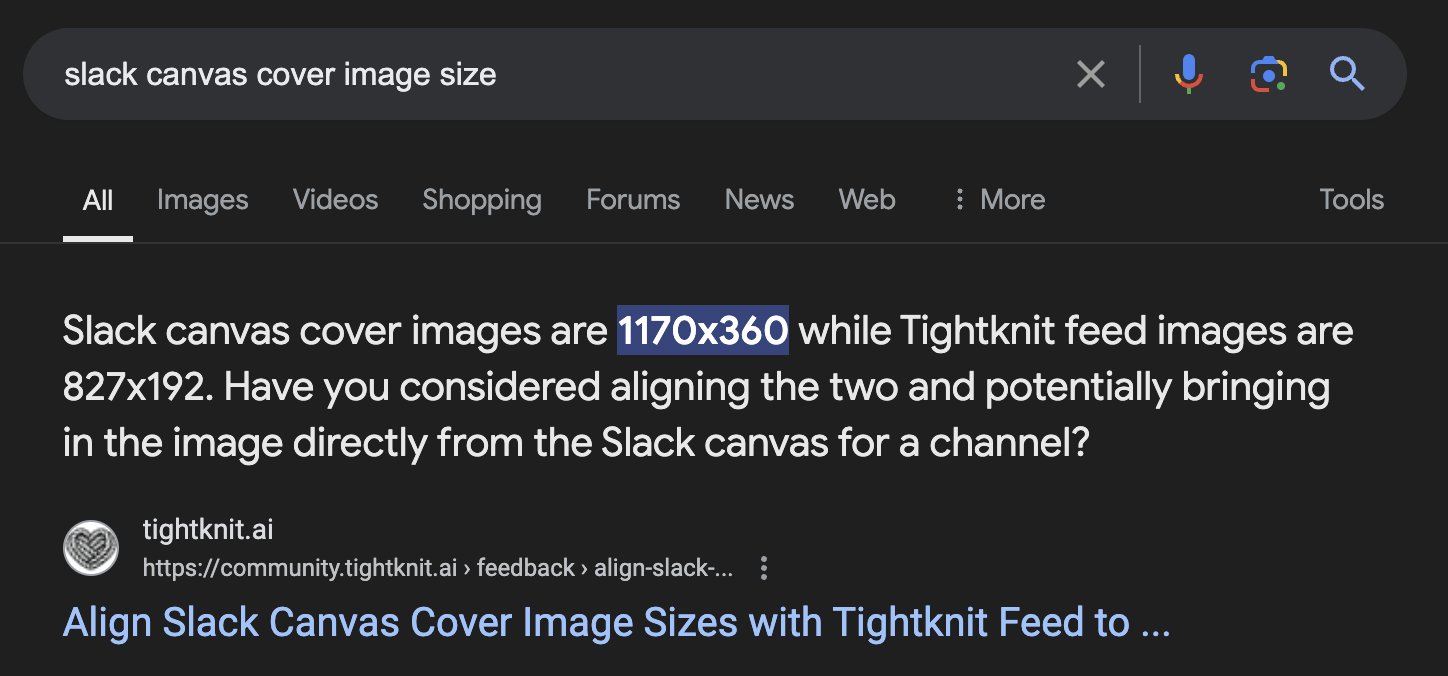Open the Align Slack Canvas Cover Image Sizes result
1448x676 pixels.
(616, 622)
